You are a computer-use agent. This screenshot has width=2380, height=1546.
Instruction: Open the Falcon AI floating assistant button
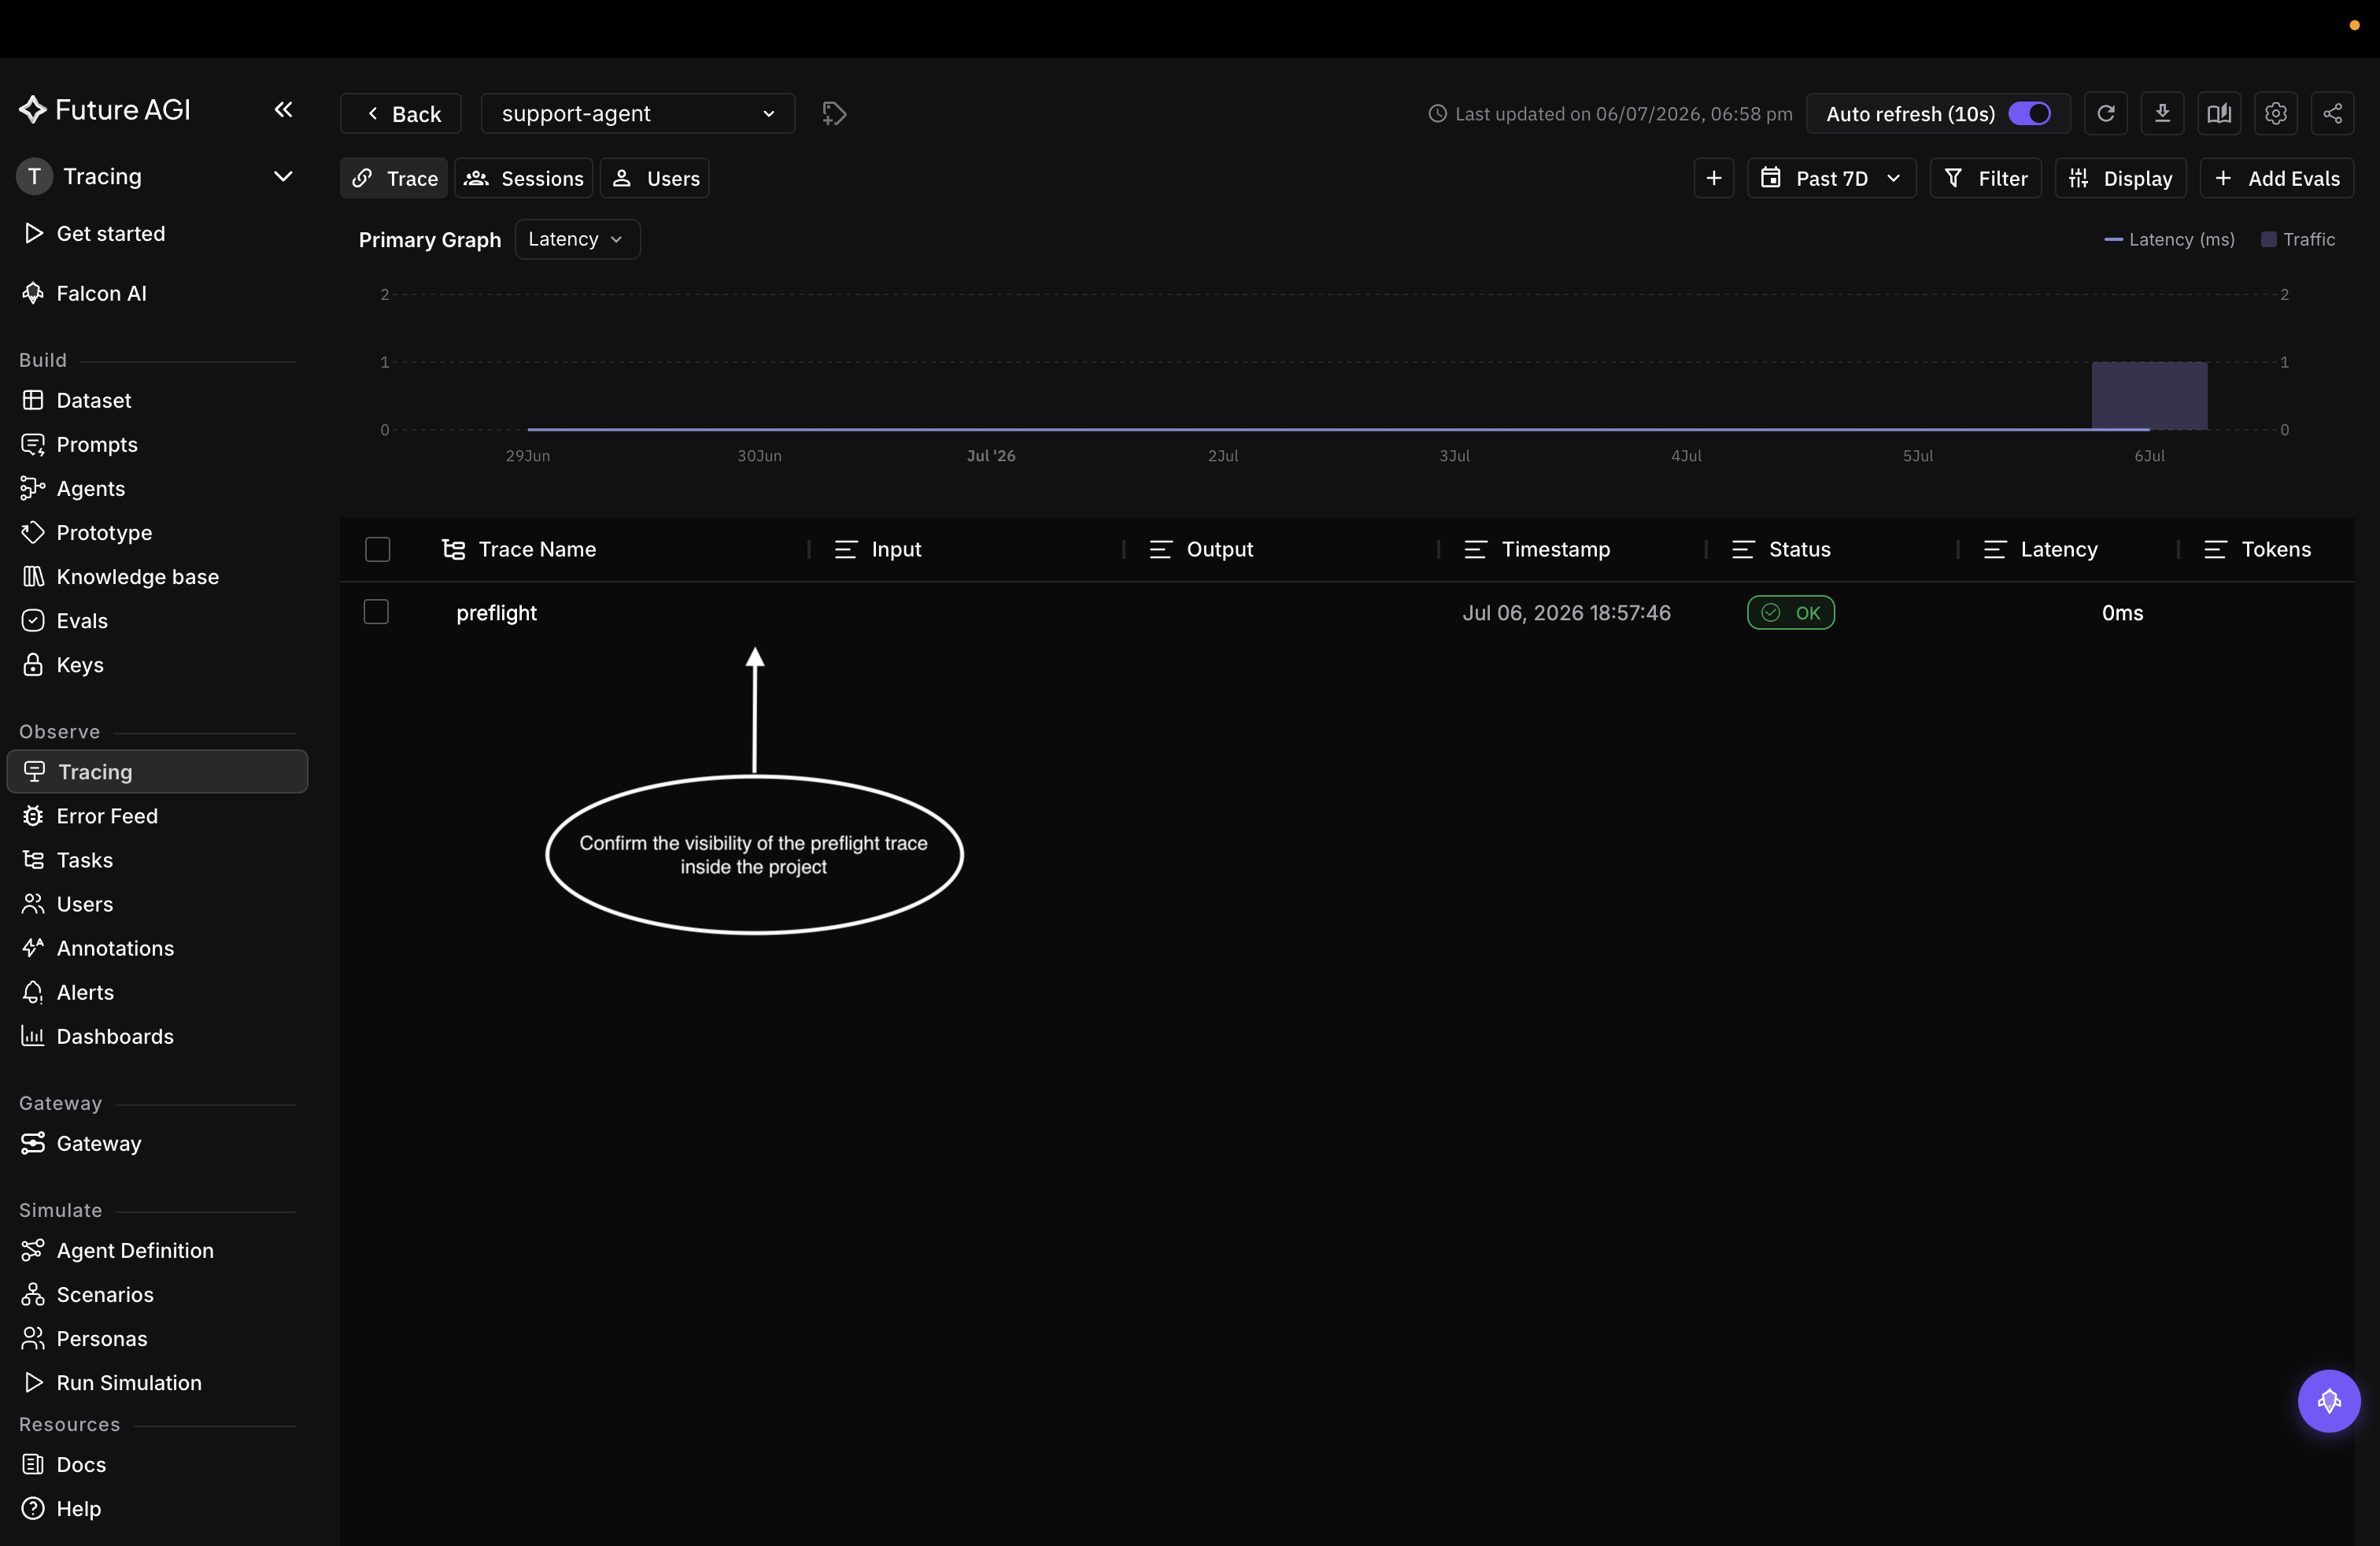point(2328,1401)
